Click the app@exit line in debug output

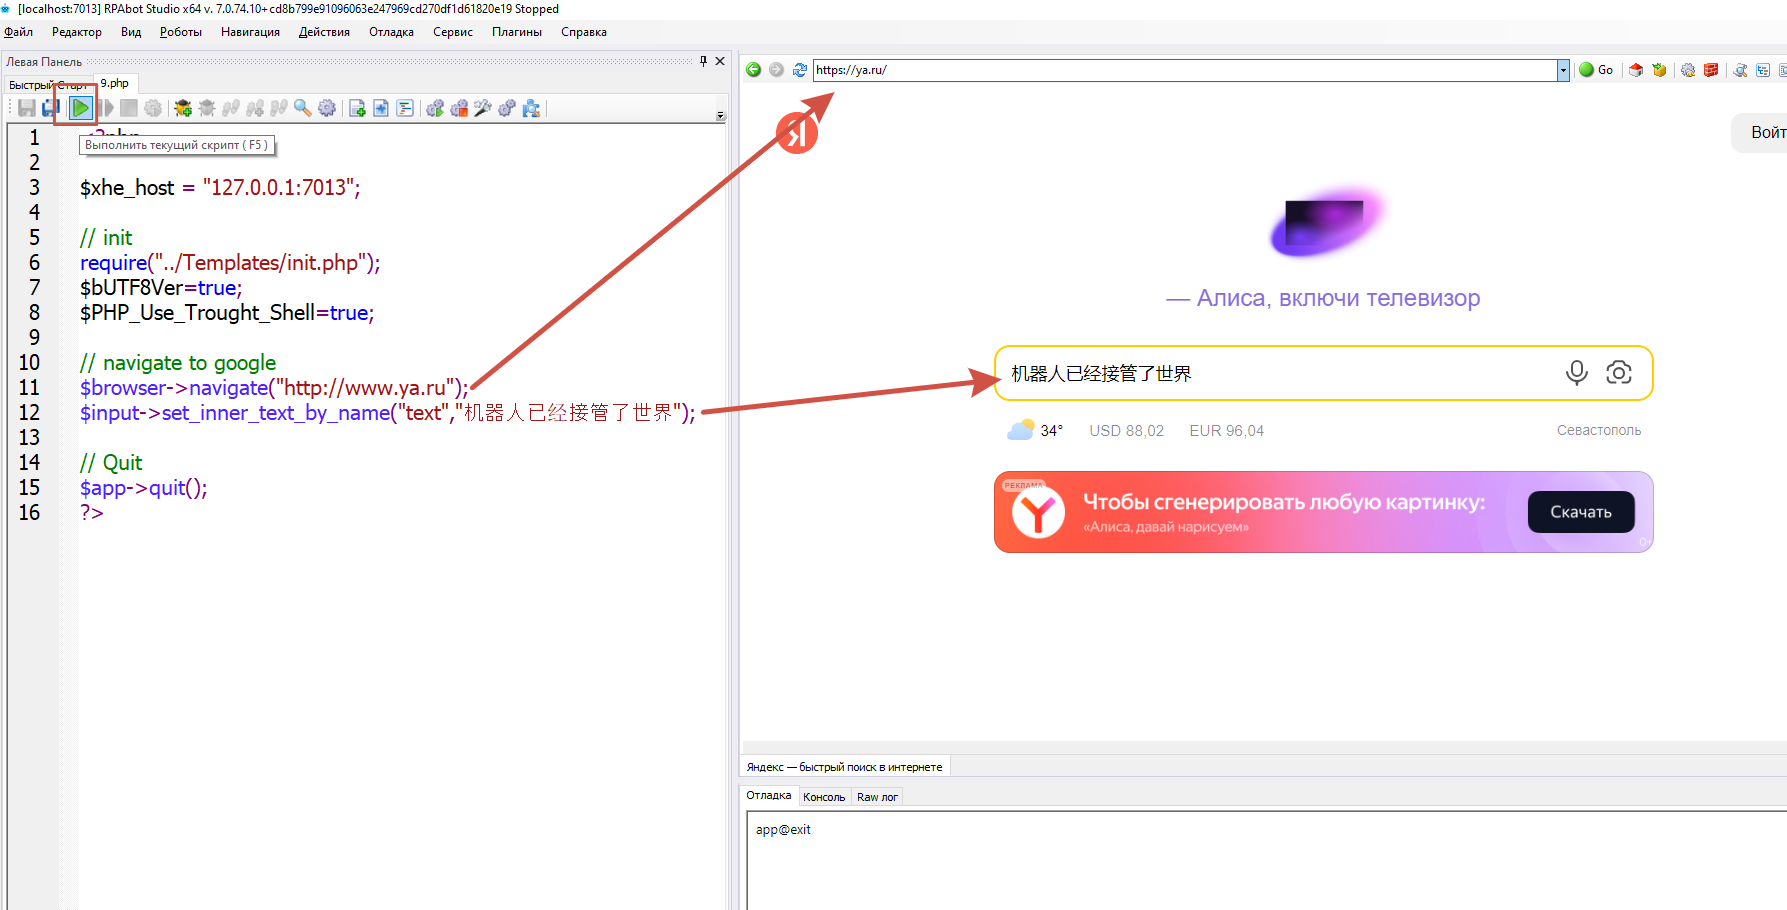click(783, 829)
